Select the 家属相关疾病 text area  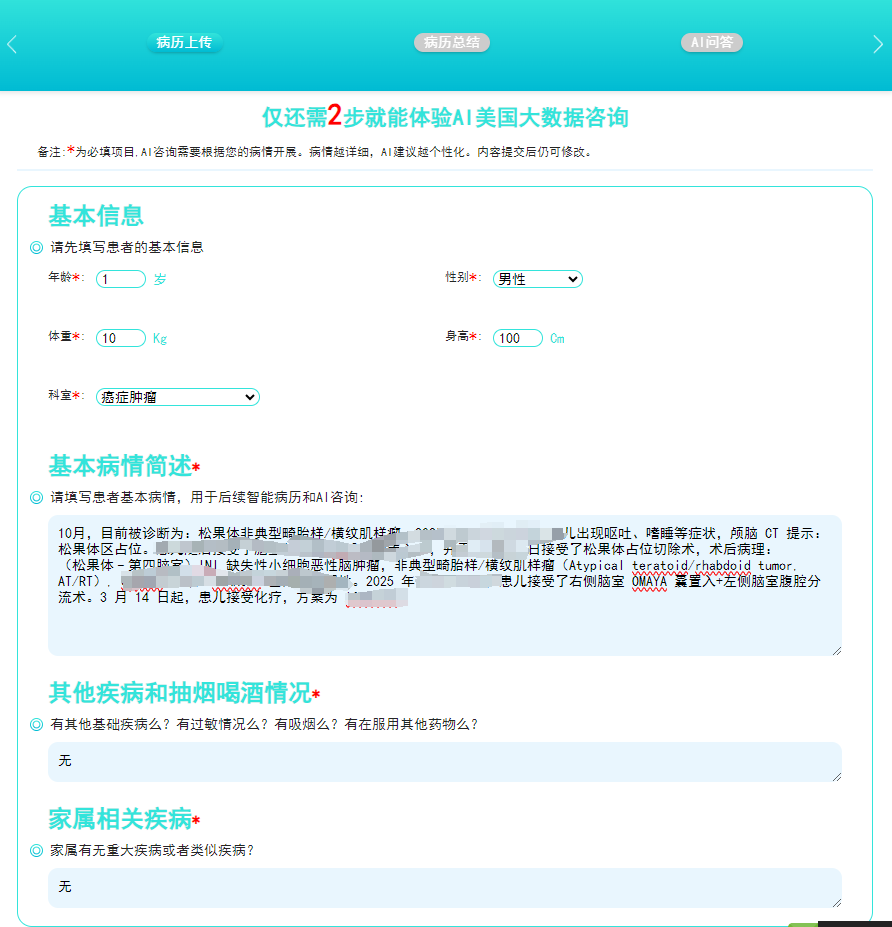pyautogui.click(x=444, y=888)
